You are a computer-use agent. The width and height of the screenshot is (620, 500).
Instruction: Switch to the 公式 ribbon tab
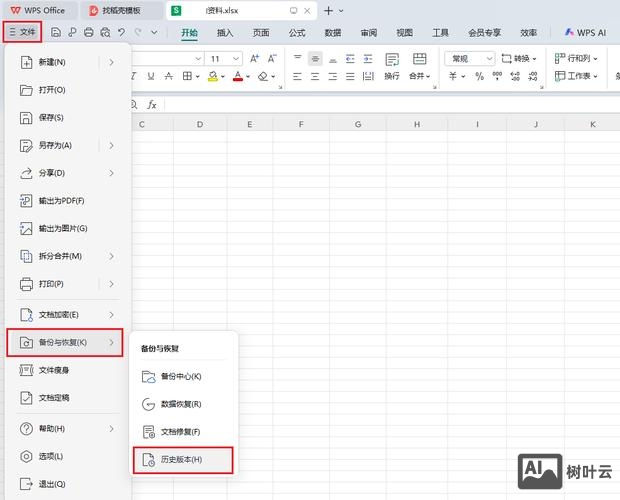coord(297,33)
